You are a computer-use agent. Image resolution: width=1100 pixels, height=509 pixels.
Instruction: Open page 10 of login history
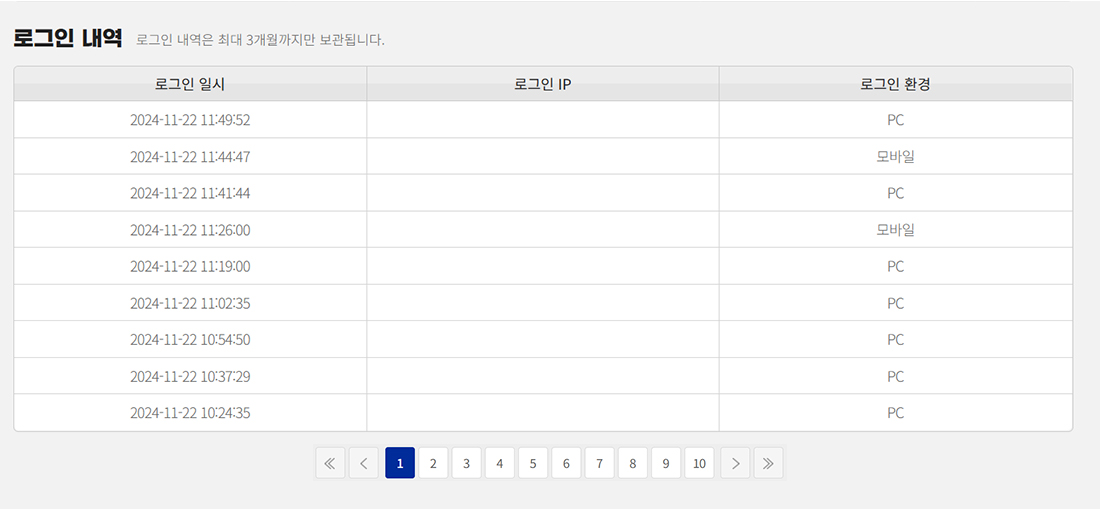tap(699, 463)
